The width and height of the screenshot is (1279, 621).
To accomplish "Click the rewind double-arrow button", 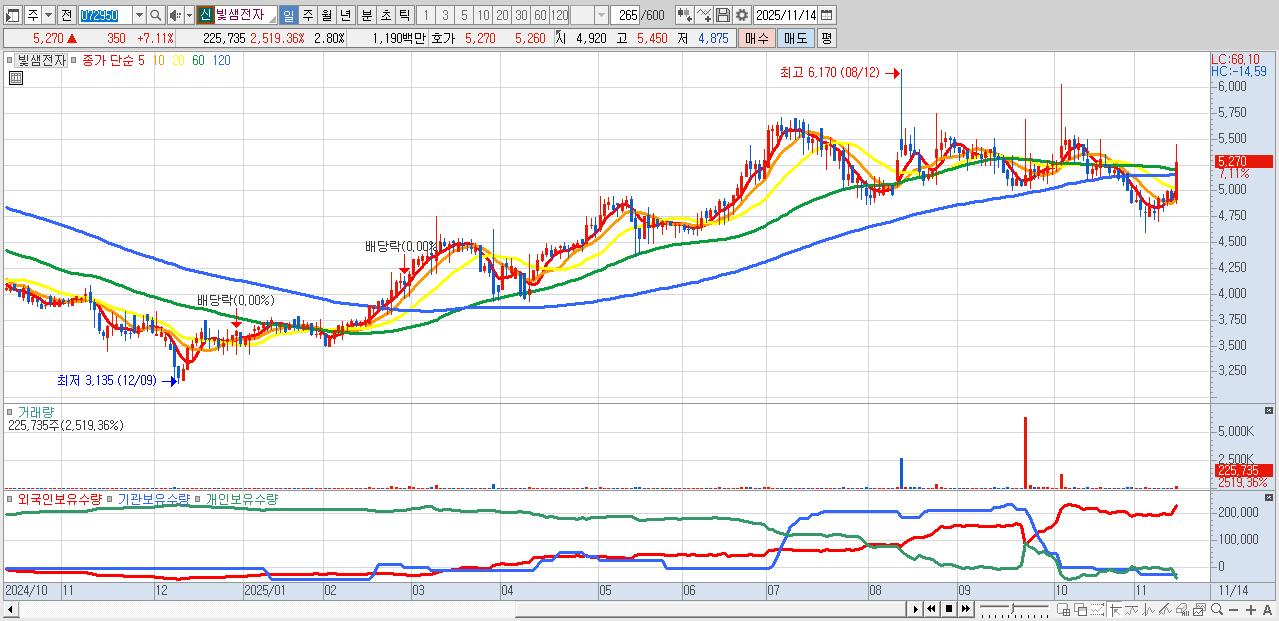I will coord(932,609).
